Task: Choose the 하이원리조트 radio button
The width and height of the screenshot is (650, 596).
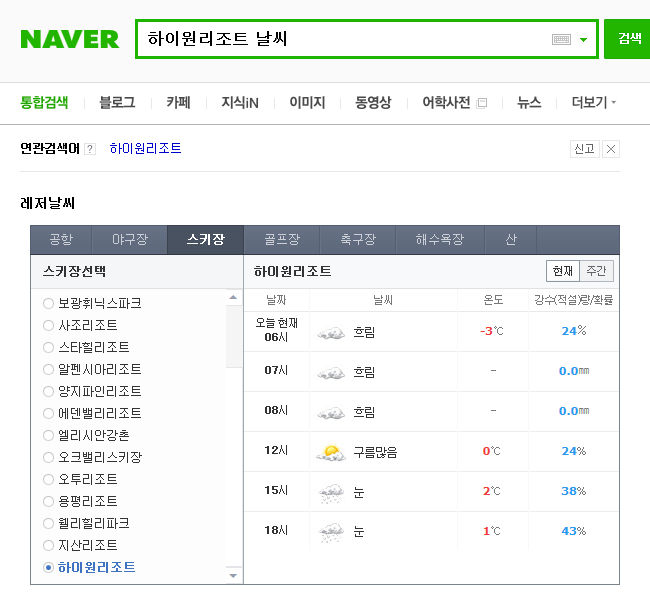Action: pos(49,567)
